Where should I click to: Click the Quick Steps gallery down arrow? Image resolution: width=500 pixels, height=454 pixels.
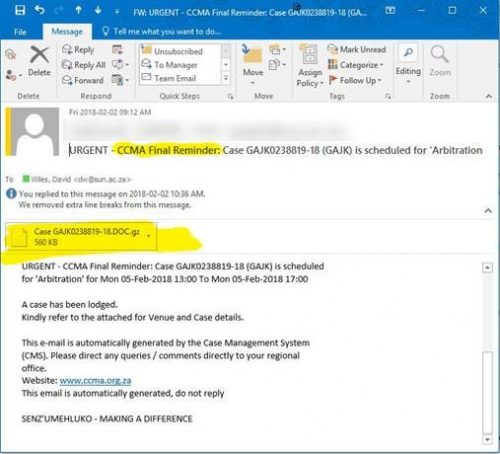click(226, 64)
